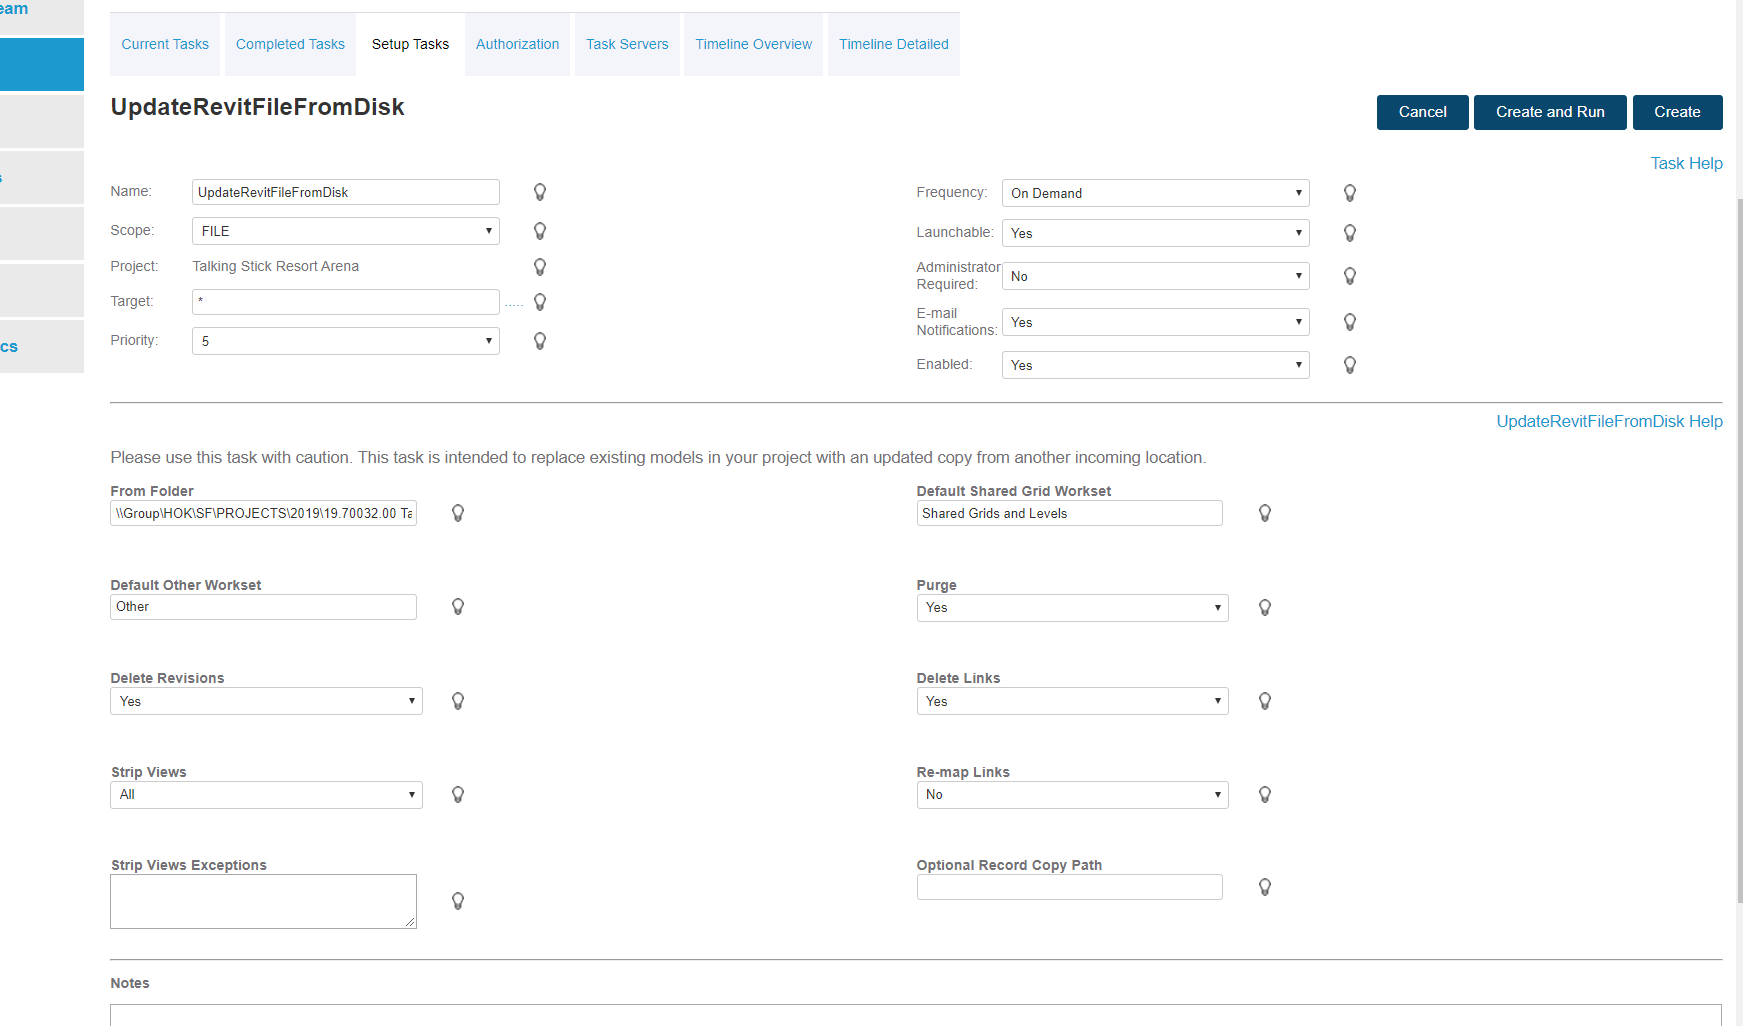Show the Strip Views lightbulb hint

click(458, 795)
